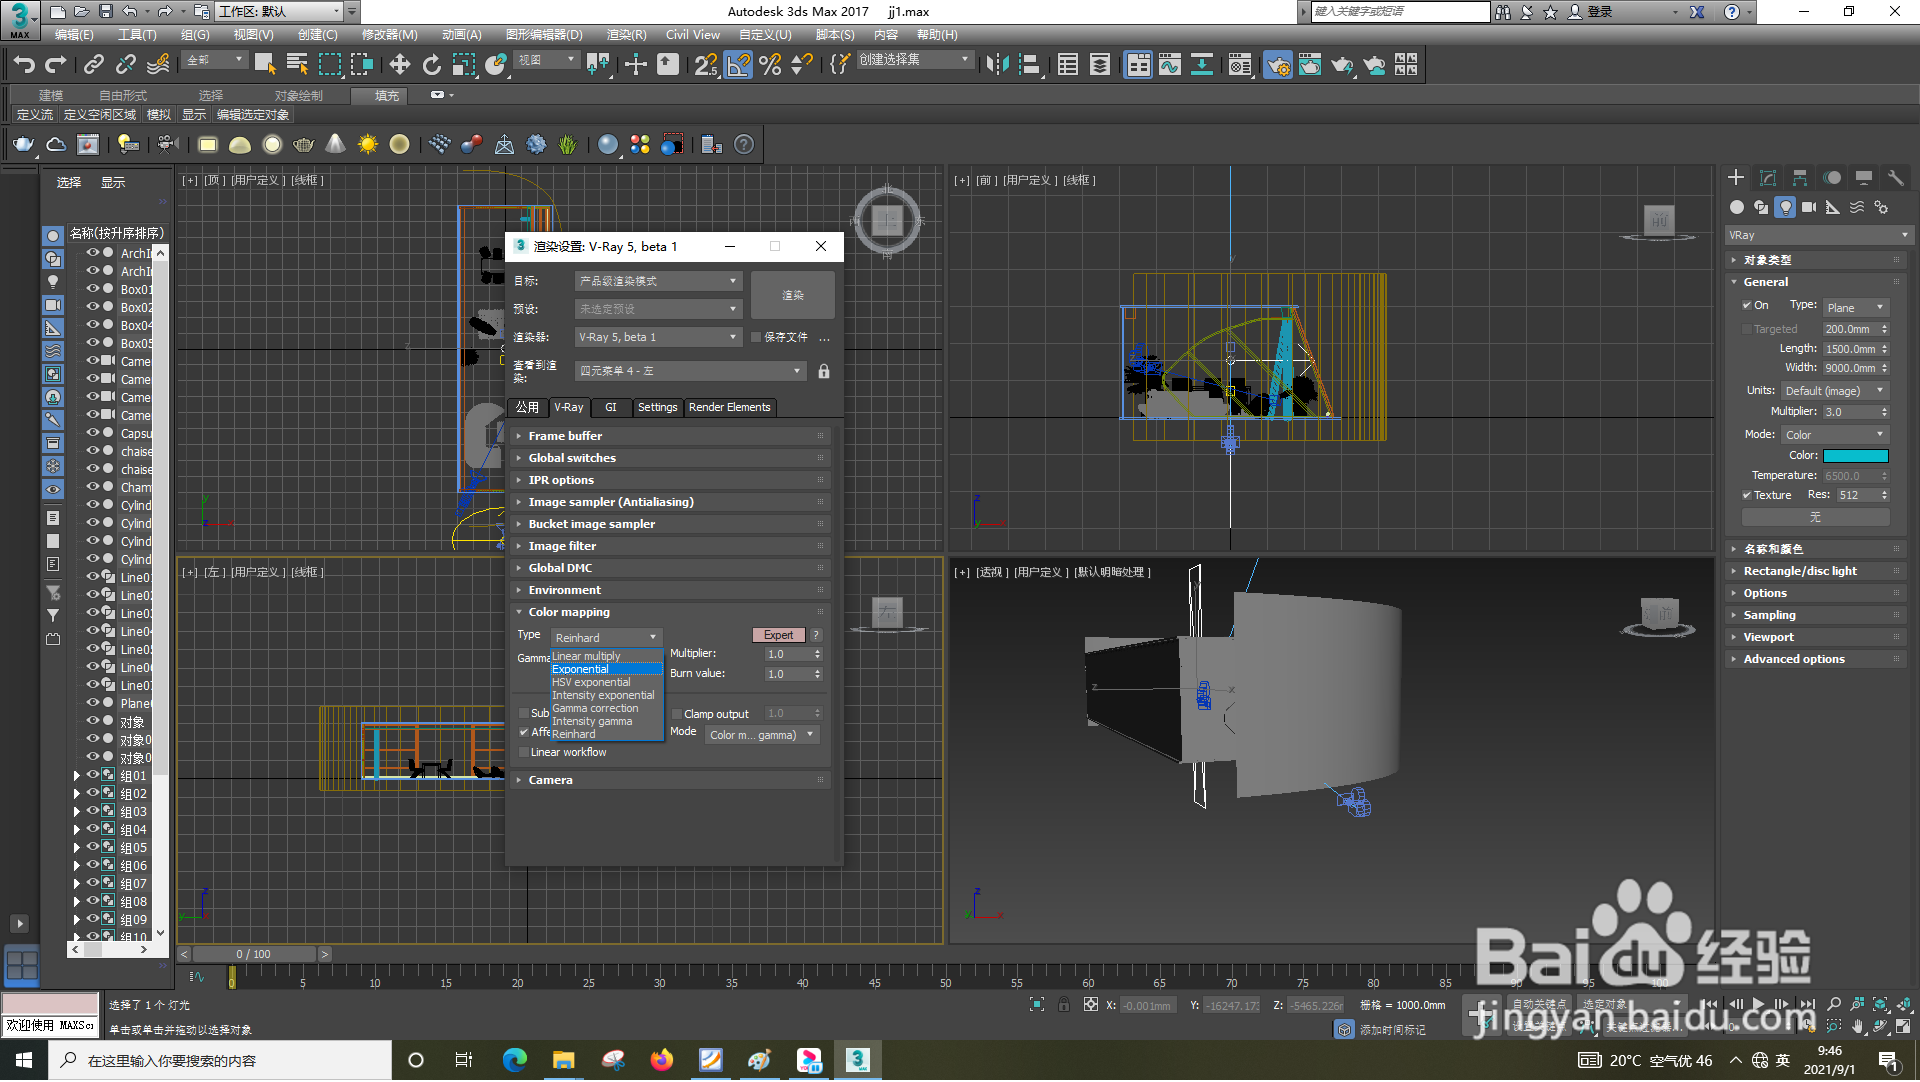Open the Render Elements tab

tap(730, 408)
